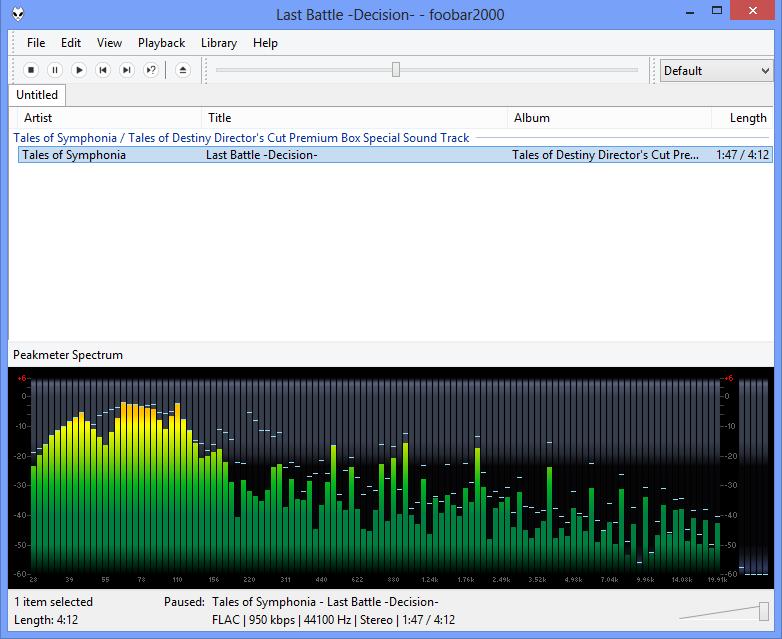Sort playlist by the Title column header
Screen dimensions: 782x639
(219, 118)
